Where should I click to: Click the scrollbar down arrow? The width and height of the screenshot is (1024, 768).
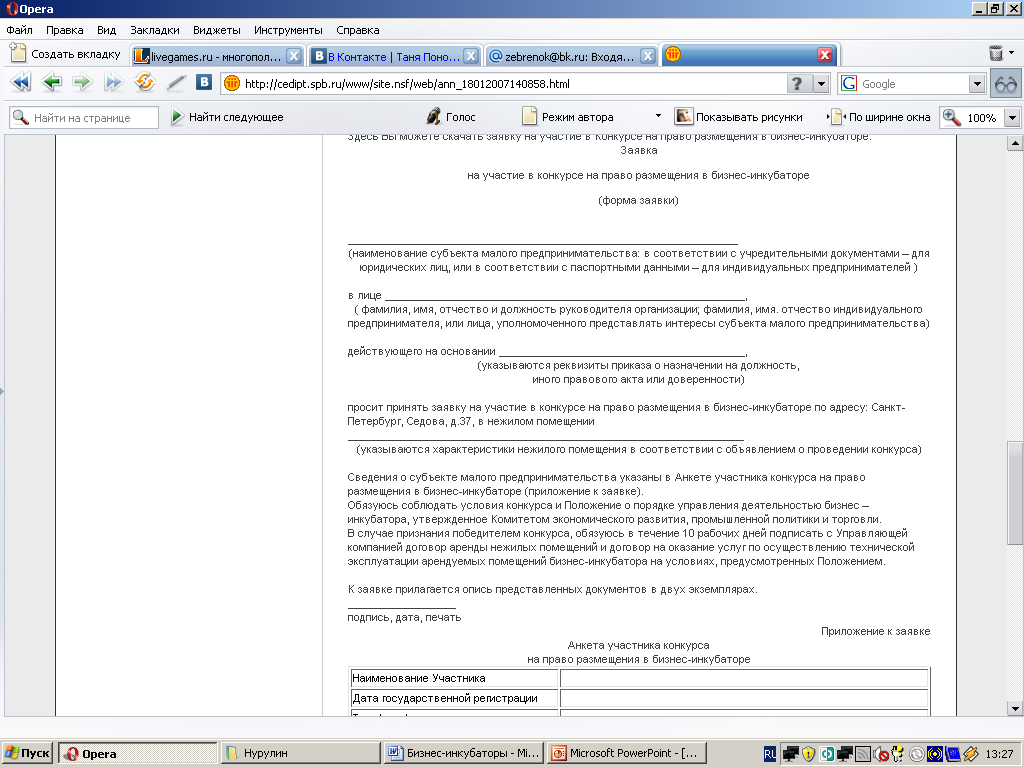(1014, 708)
